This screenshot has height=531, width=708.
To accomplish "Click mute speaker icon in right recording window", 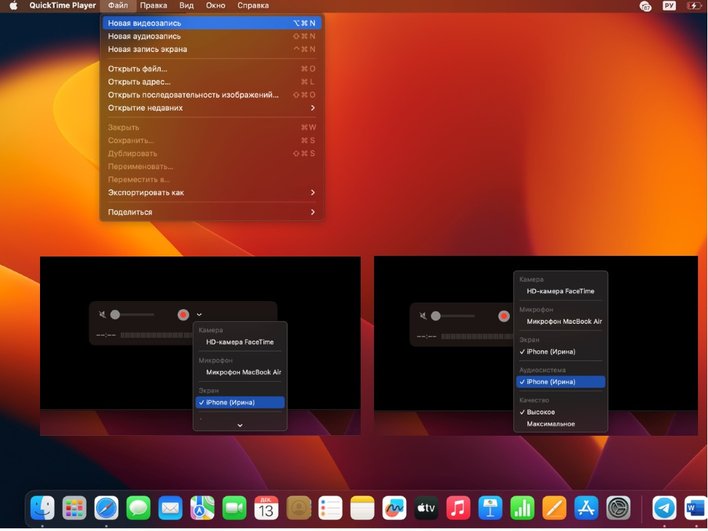I will [423, 315].
